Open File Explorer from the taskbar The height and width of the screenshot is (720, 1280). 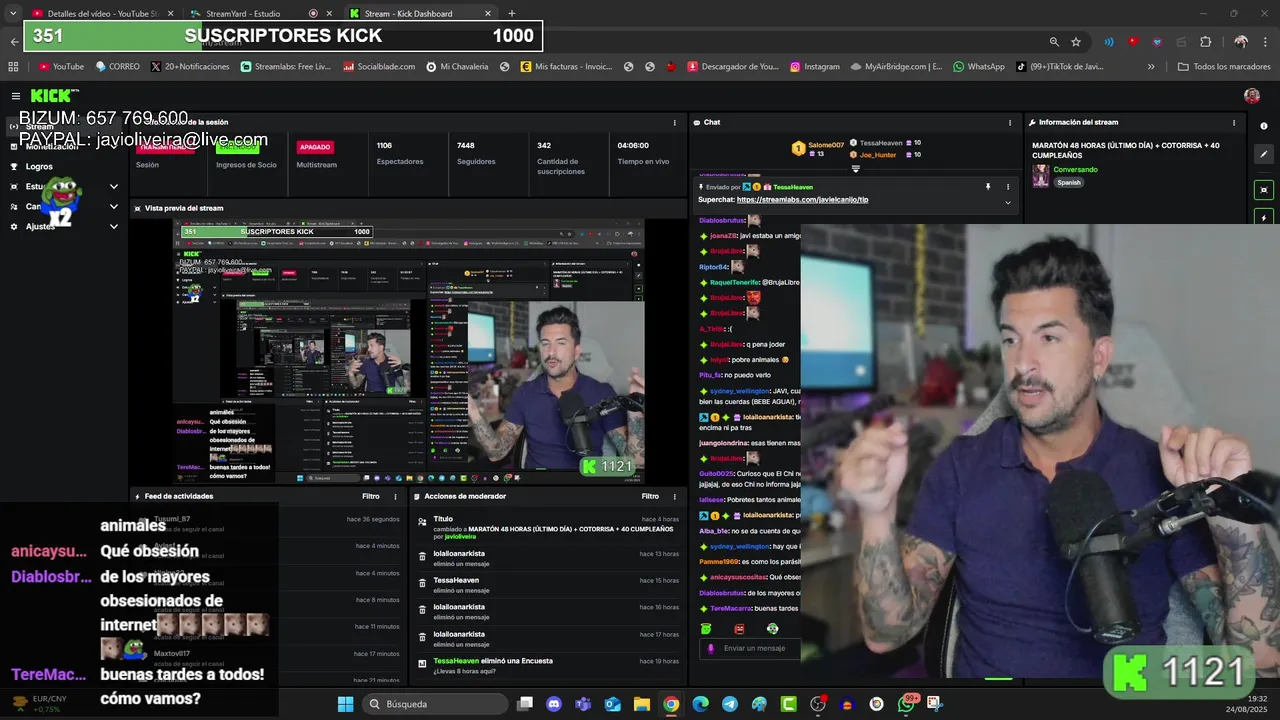(x=642, y=704)
